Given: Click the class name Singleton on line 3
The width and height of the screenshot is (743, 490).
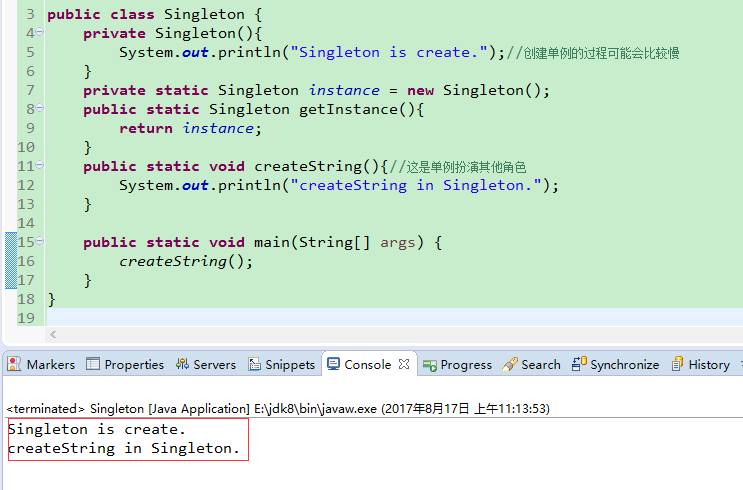Looking at the screenshot, I should click(204, 14).
